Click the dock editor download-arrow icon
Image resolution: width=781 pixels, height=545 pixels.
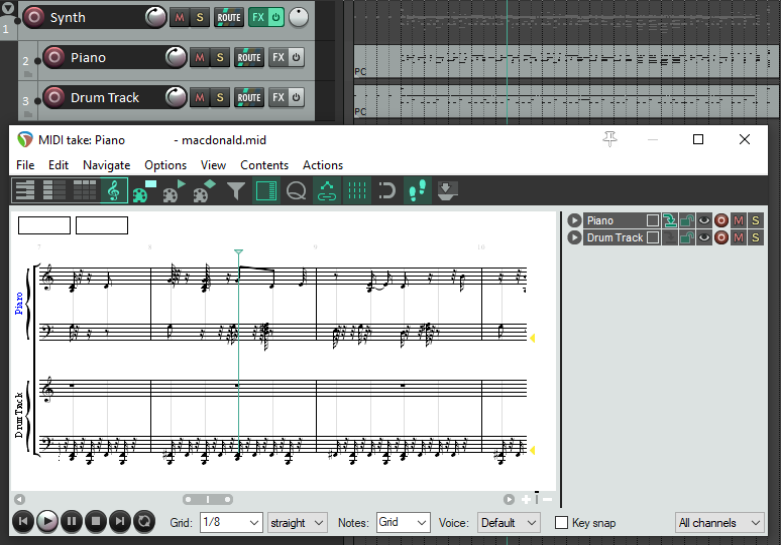point(446,190)
